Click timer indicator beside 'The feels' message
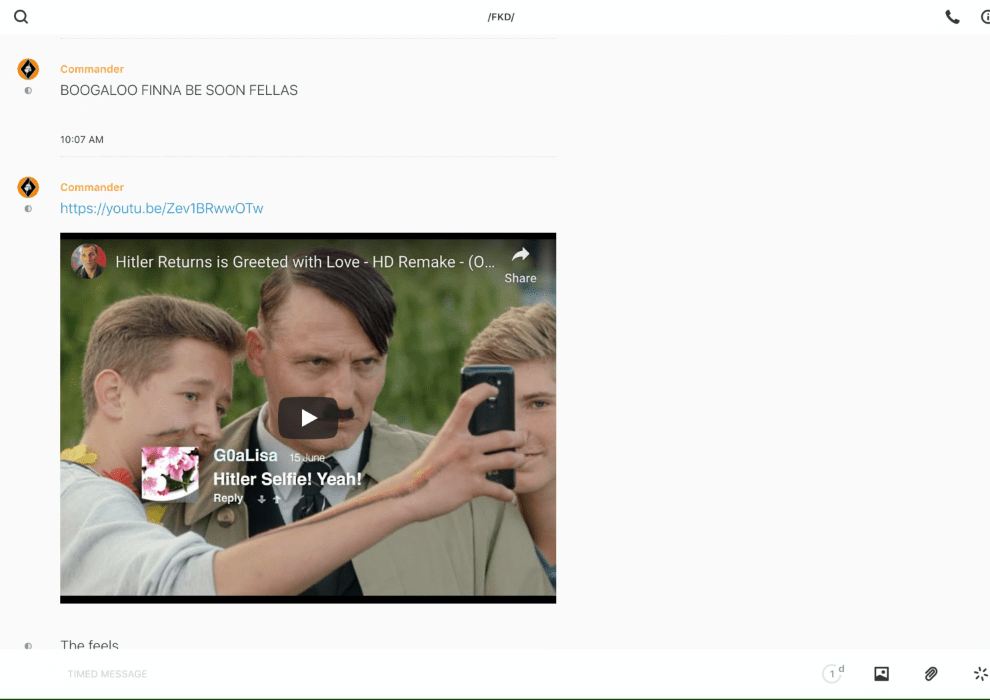990x700 pixels. point(28,646)
